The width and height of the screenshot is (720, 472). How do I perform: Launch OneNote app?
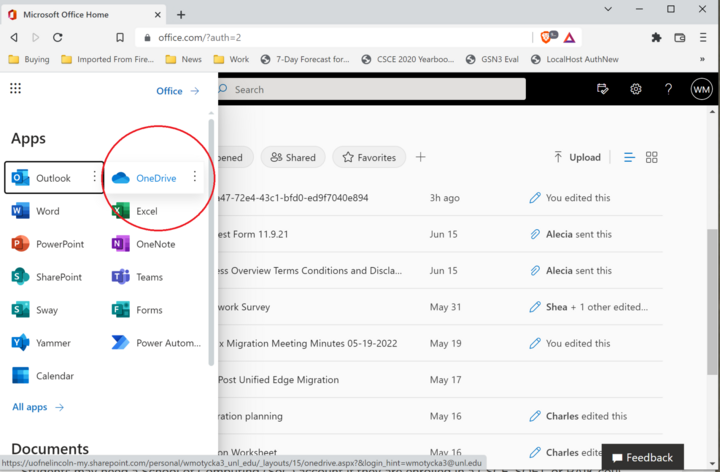pyautogui.click(x=155, y=244)
